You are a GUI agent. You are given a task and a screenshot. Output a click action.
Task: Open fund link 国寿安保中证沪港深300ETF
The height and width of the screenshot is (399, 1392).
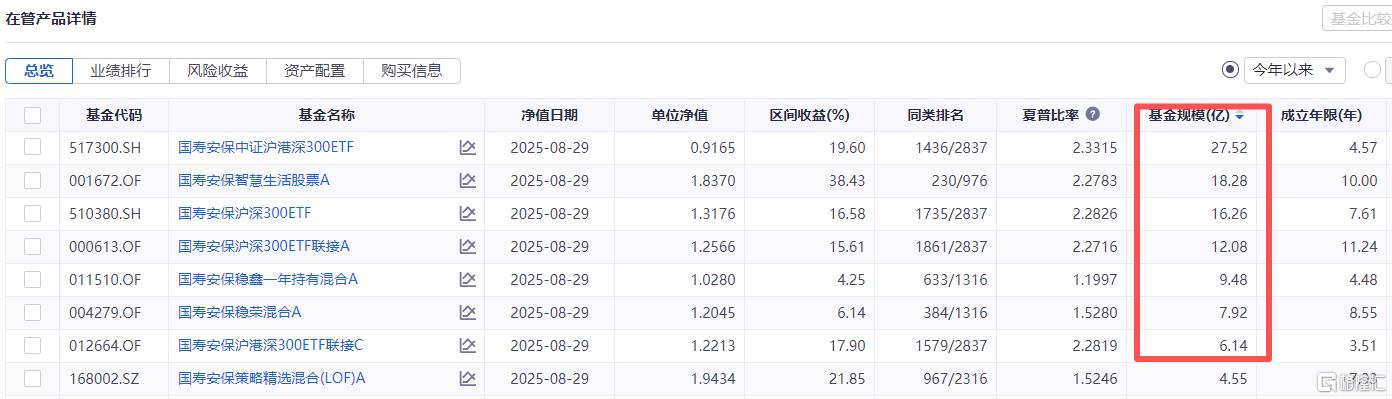pyautogui.click(x=266, y=148)
